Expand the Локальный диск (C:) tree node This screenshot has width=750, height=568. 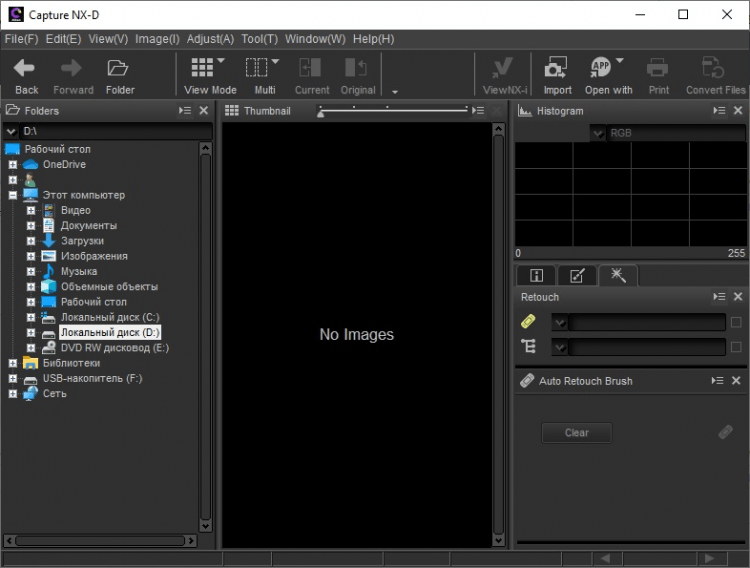(31, 317)
